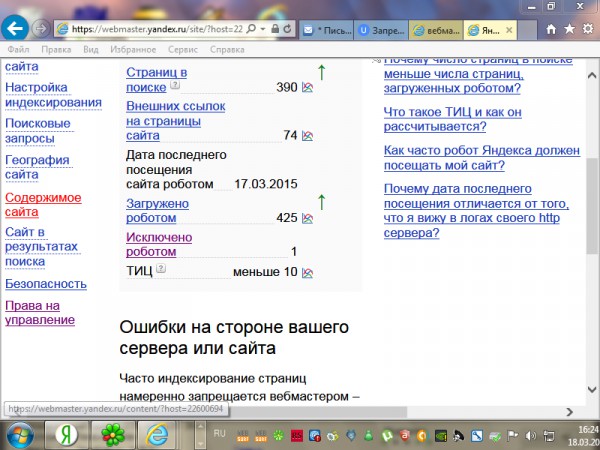The image size is (600, 450).
Task: Open 'Исключено роботом' link
Action: pos(159,245)
